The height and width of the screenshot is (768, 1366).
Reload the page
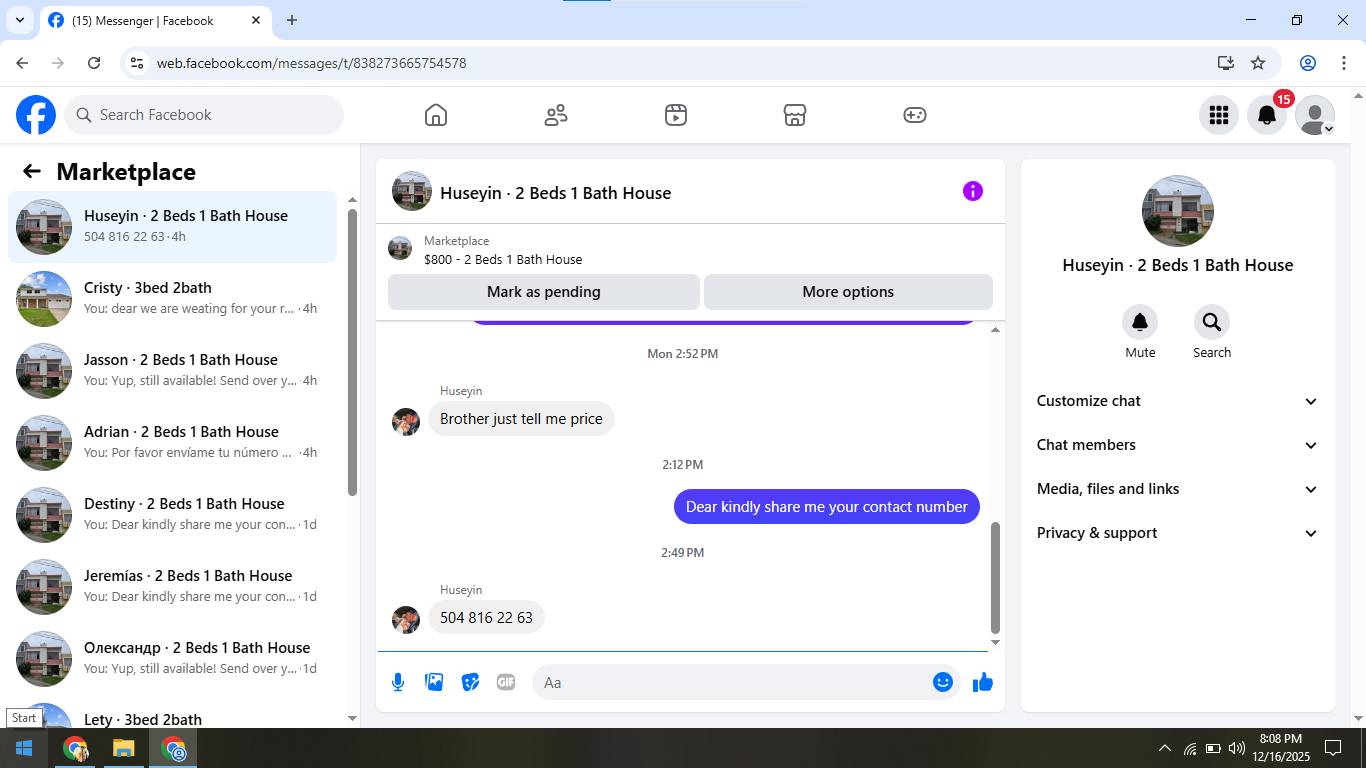coord(94,63)
